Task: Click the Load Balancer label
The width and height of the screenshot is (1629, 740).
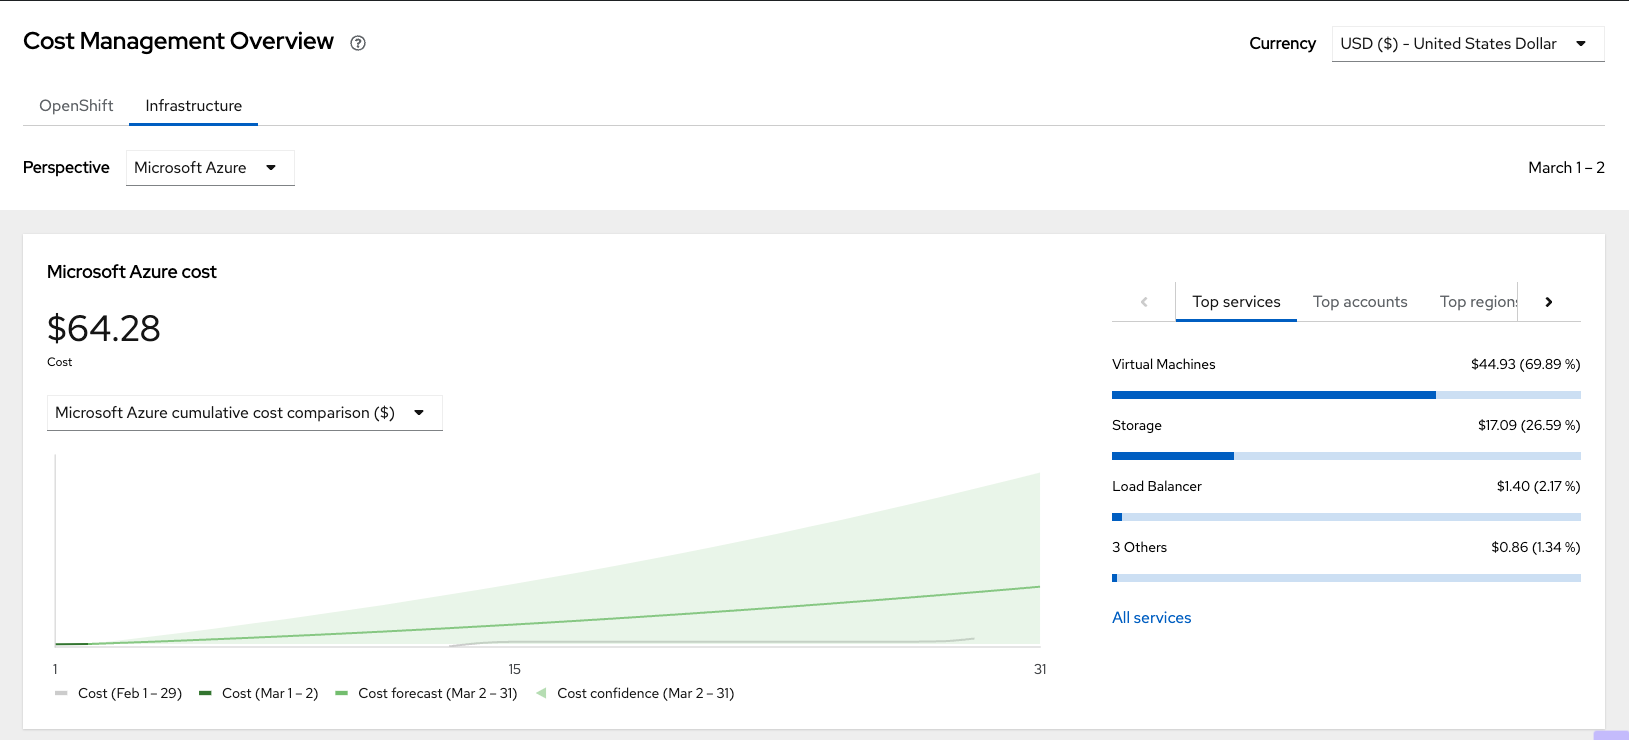Action: (1157, 486)
